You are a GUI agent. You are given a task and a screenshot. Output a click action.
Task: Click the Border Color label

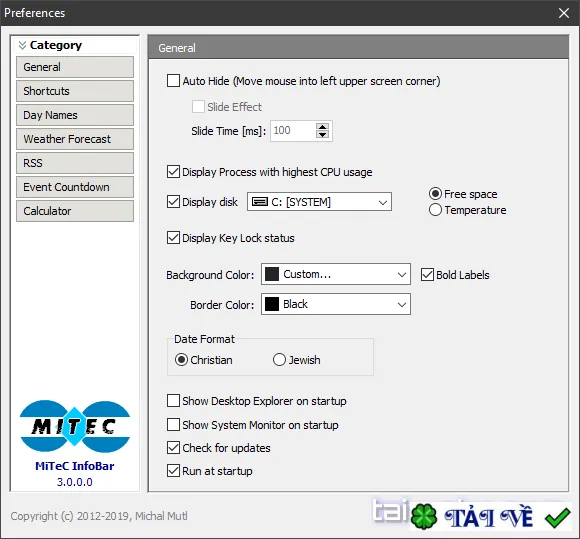(222, 305)
